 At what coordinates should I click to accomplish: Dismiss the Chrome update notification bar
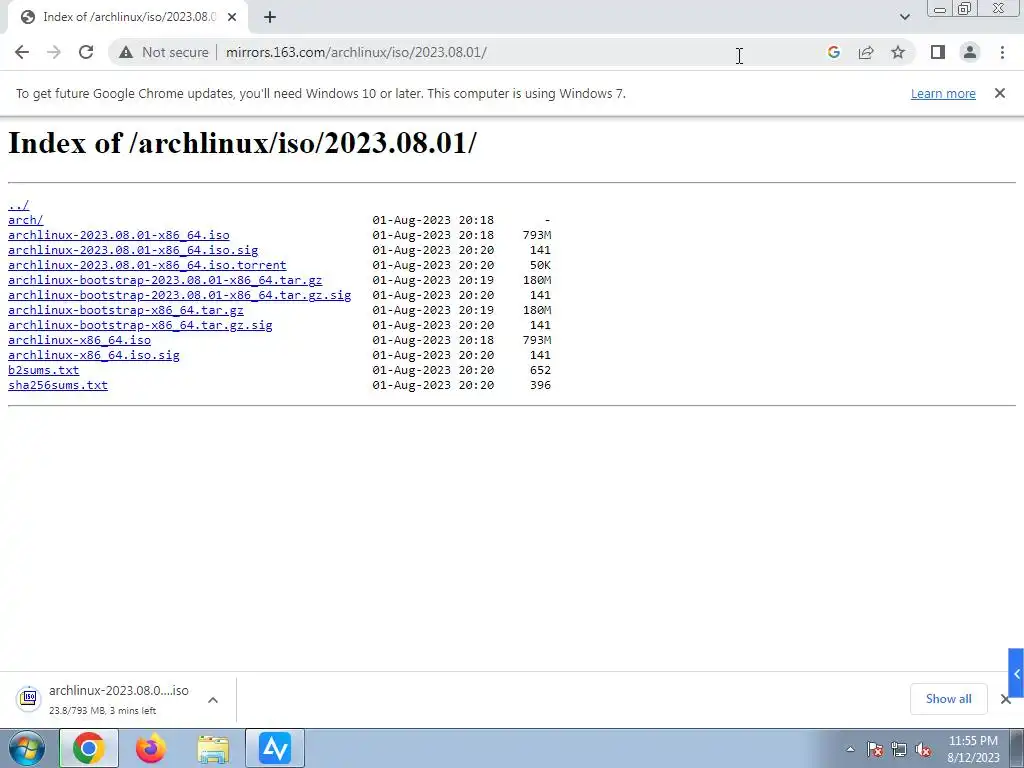pyautogui.click(x=999, y=93)
